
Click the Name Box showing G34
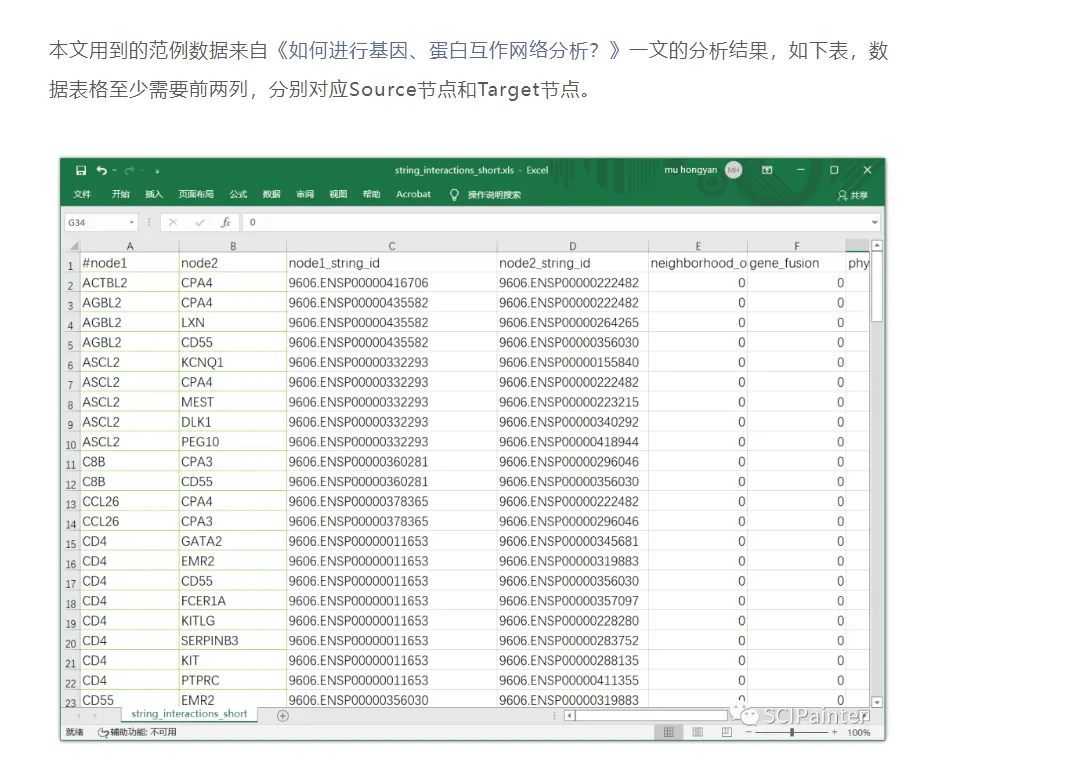coord(94,222)
